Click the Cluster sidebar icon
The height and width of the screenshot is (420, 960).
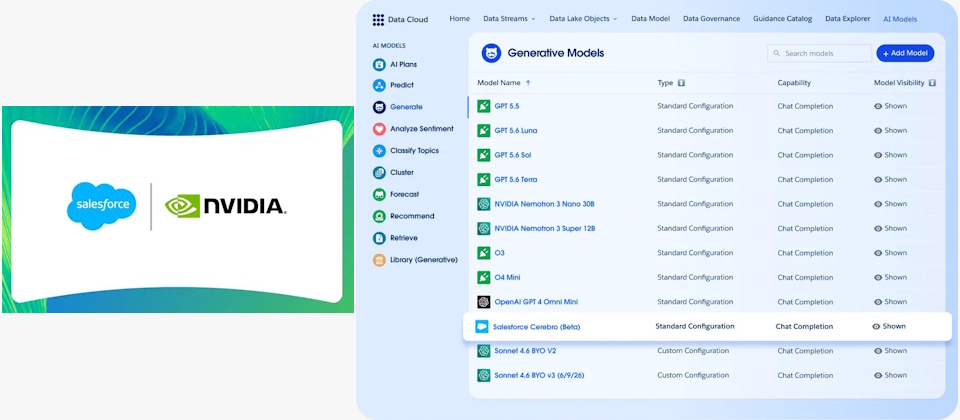pos(379,173)
